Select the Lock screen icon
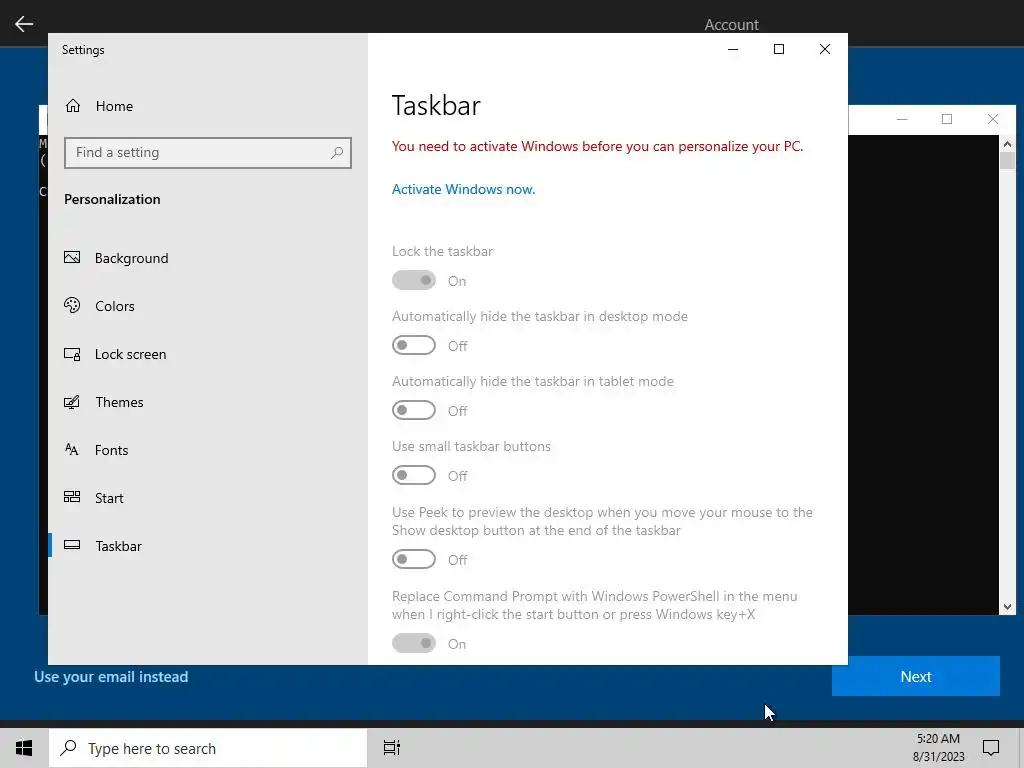 [x=72, y=354]
